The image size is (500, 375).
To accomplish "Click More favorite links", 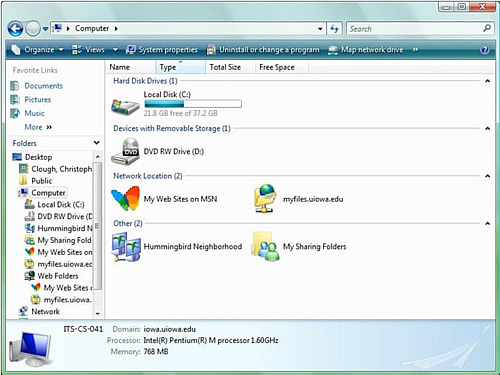I will pyautogui.click(x=38, y=127).
